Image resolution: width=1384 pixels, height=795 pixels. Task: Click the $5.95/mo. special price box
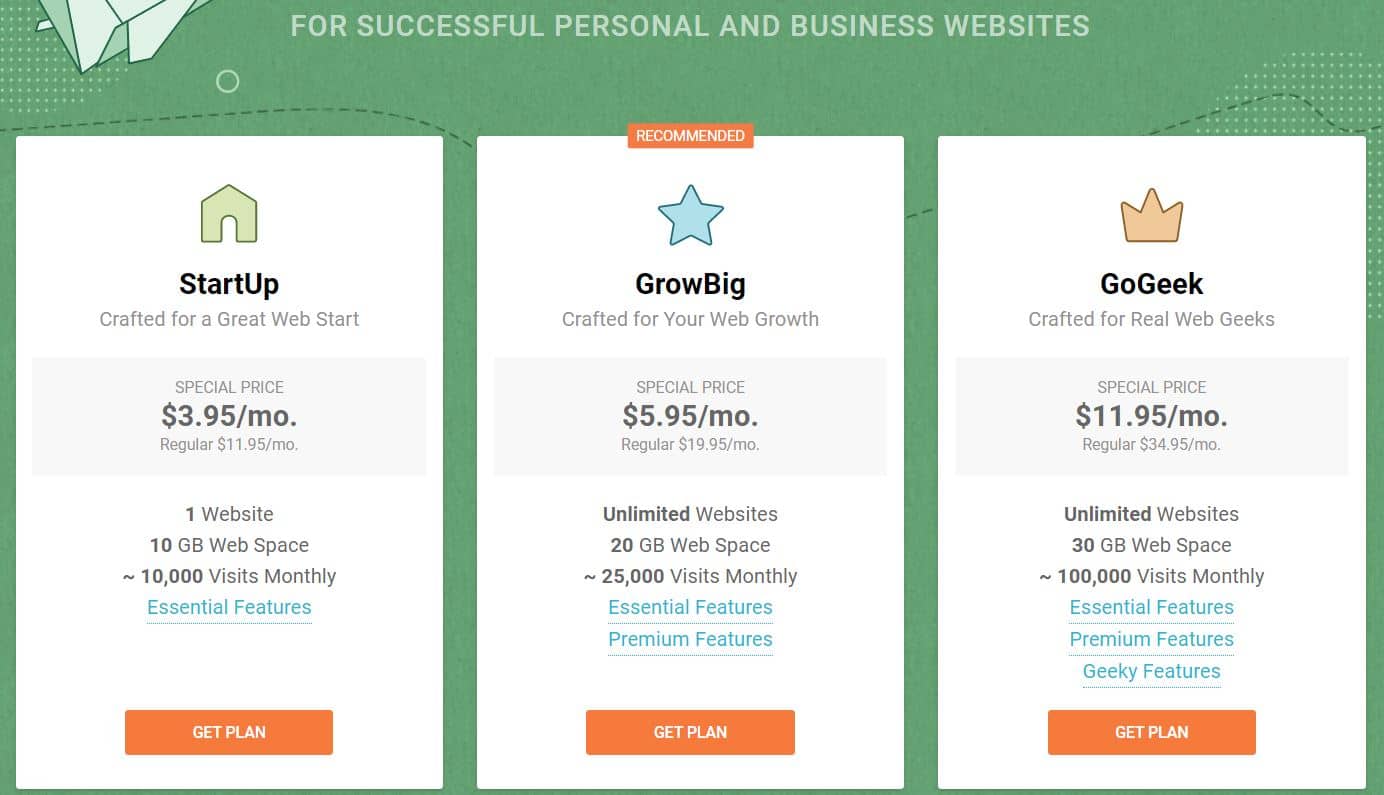690,416
